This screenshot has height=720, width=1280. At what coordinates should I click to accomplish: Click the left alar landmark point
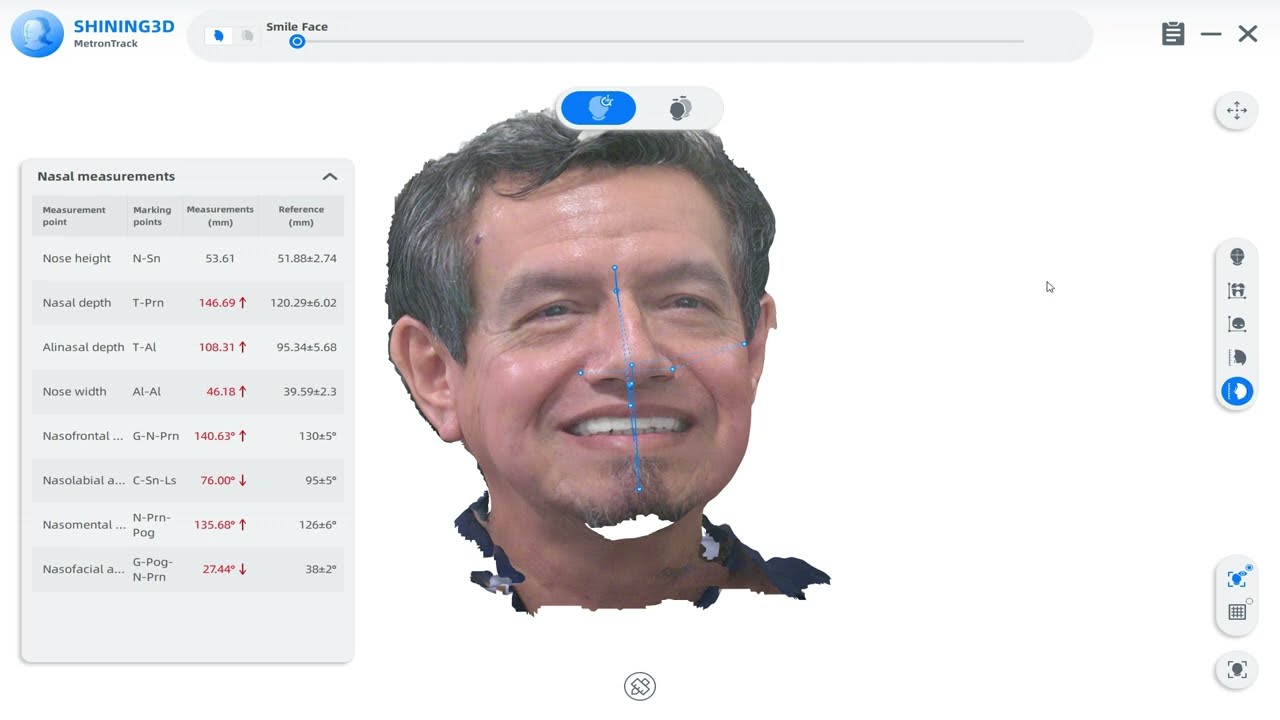click(580, 373)
